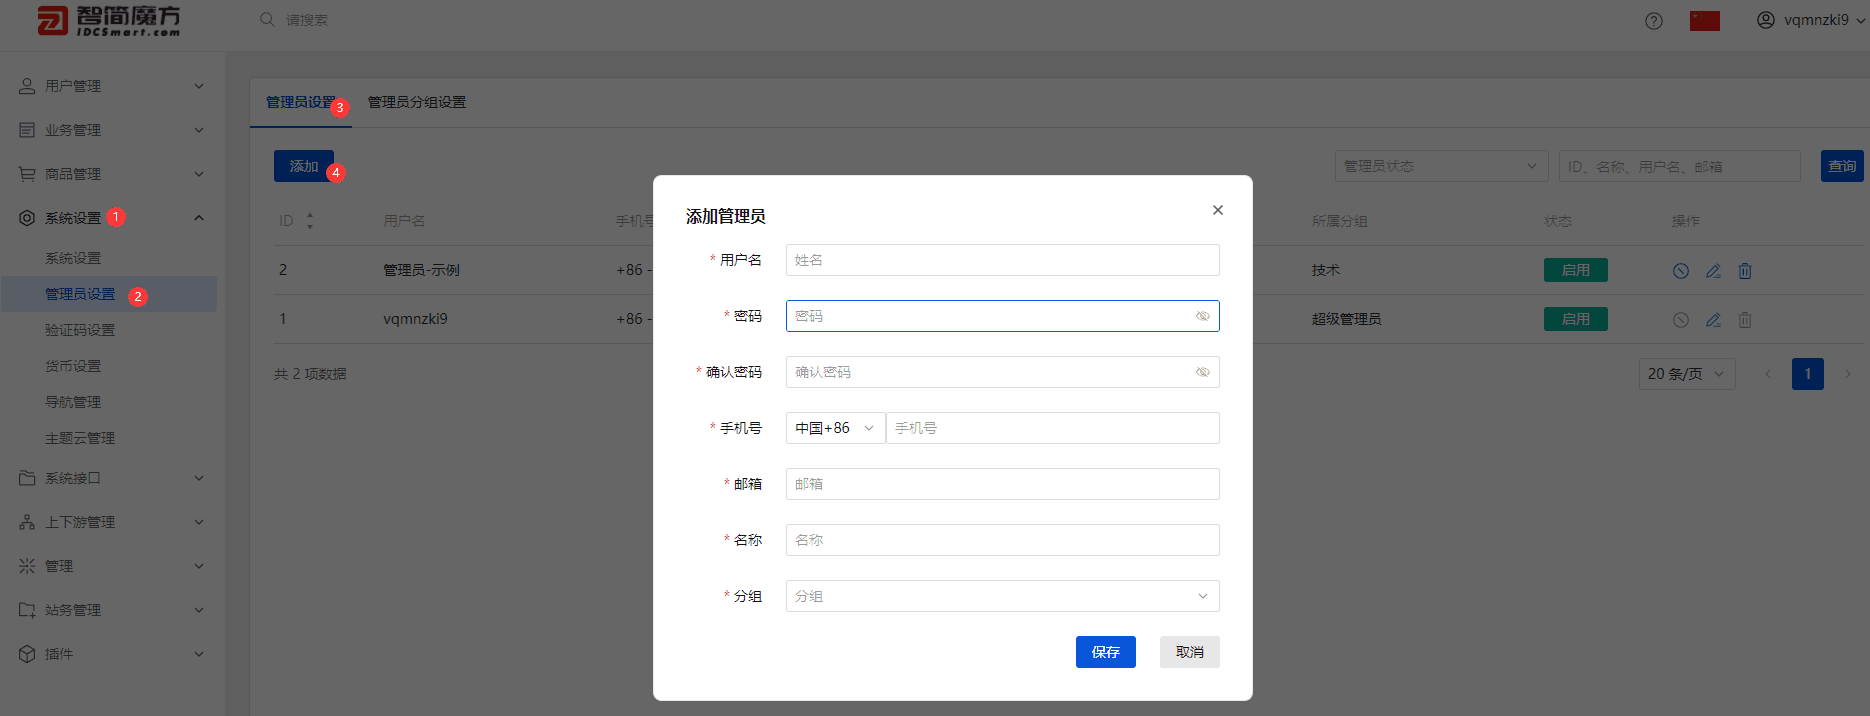Click the ID、名称、用户名、邮箱 search field

1680,166
